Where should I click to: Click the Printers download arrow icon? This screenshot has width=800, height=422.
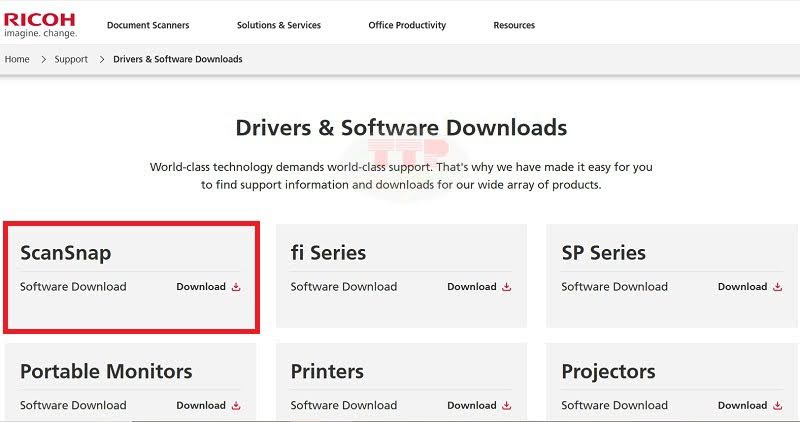click(x=506, y=406)
